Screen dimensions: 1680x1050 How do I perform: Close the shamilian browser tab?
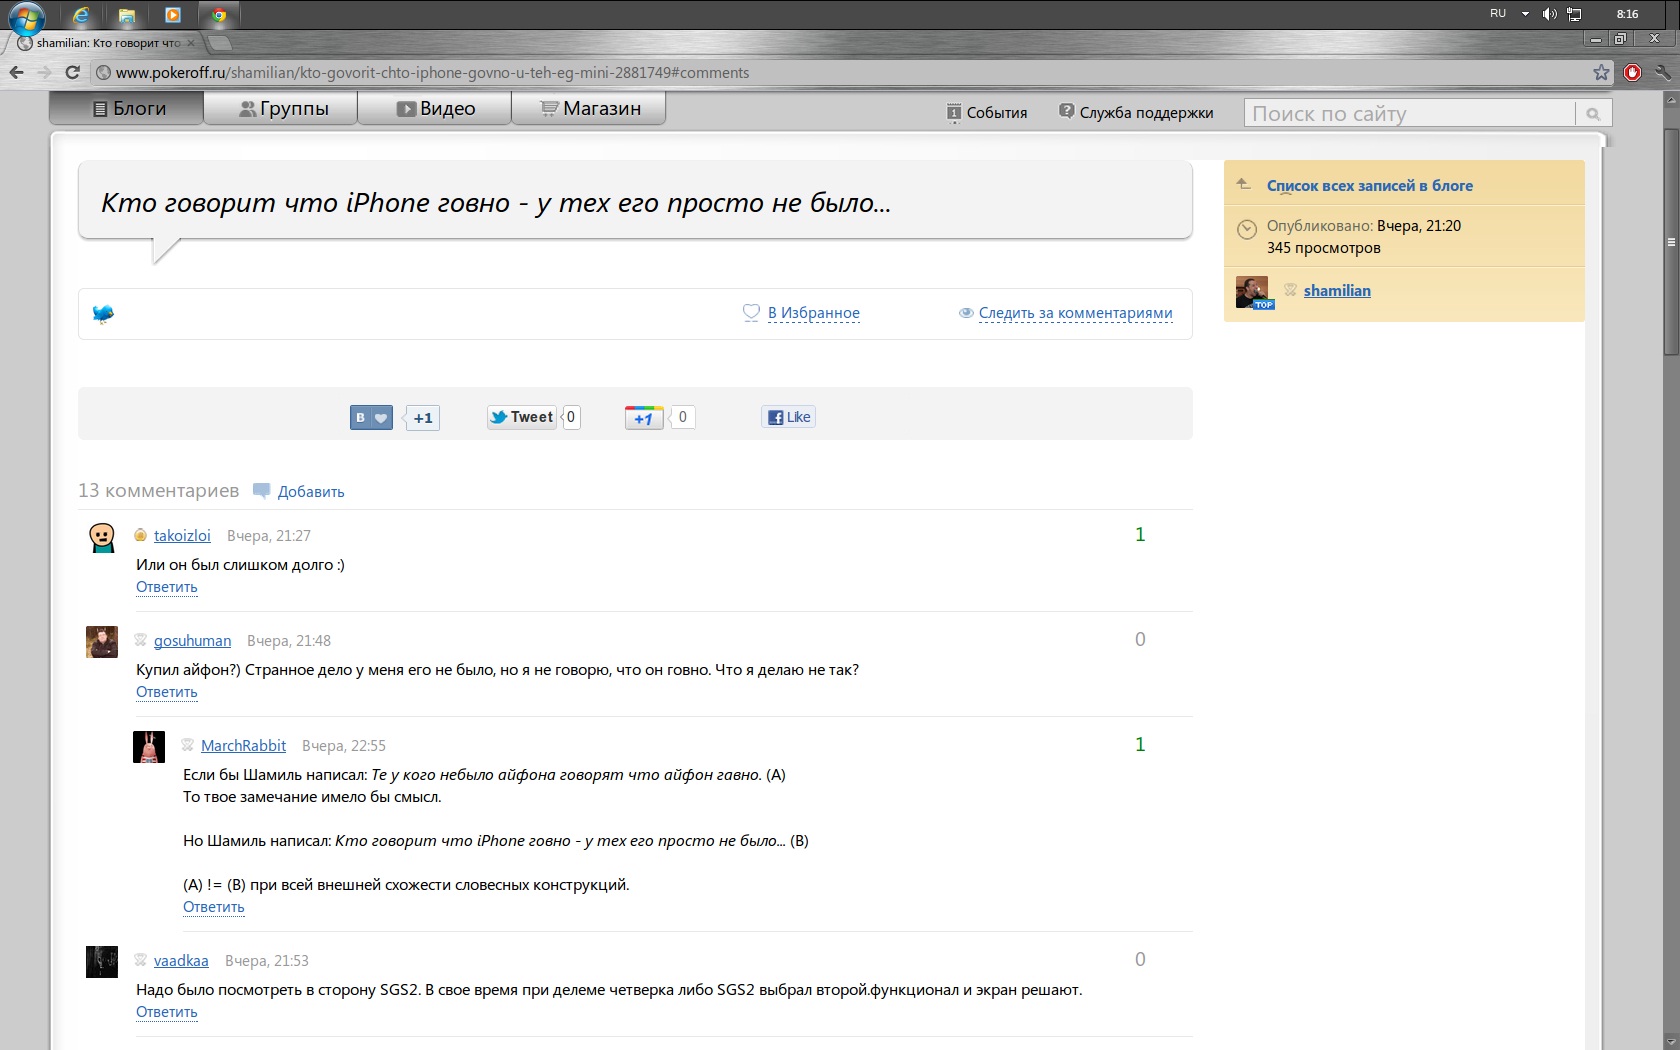coord(191,43)
